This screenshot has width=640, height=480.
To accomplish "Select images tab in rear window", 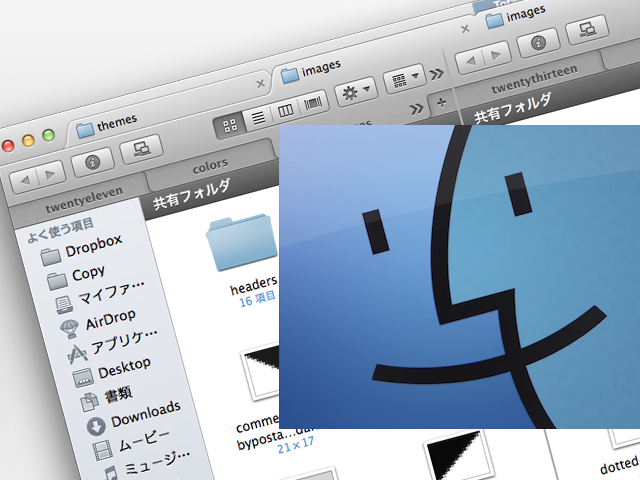I will point(516,16).
